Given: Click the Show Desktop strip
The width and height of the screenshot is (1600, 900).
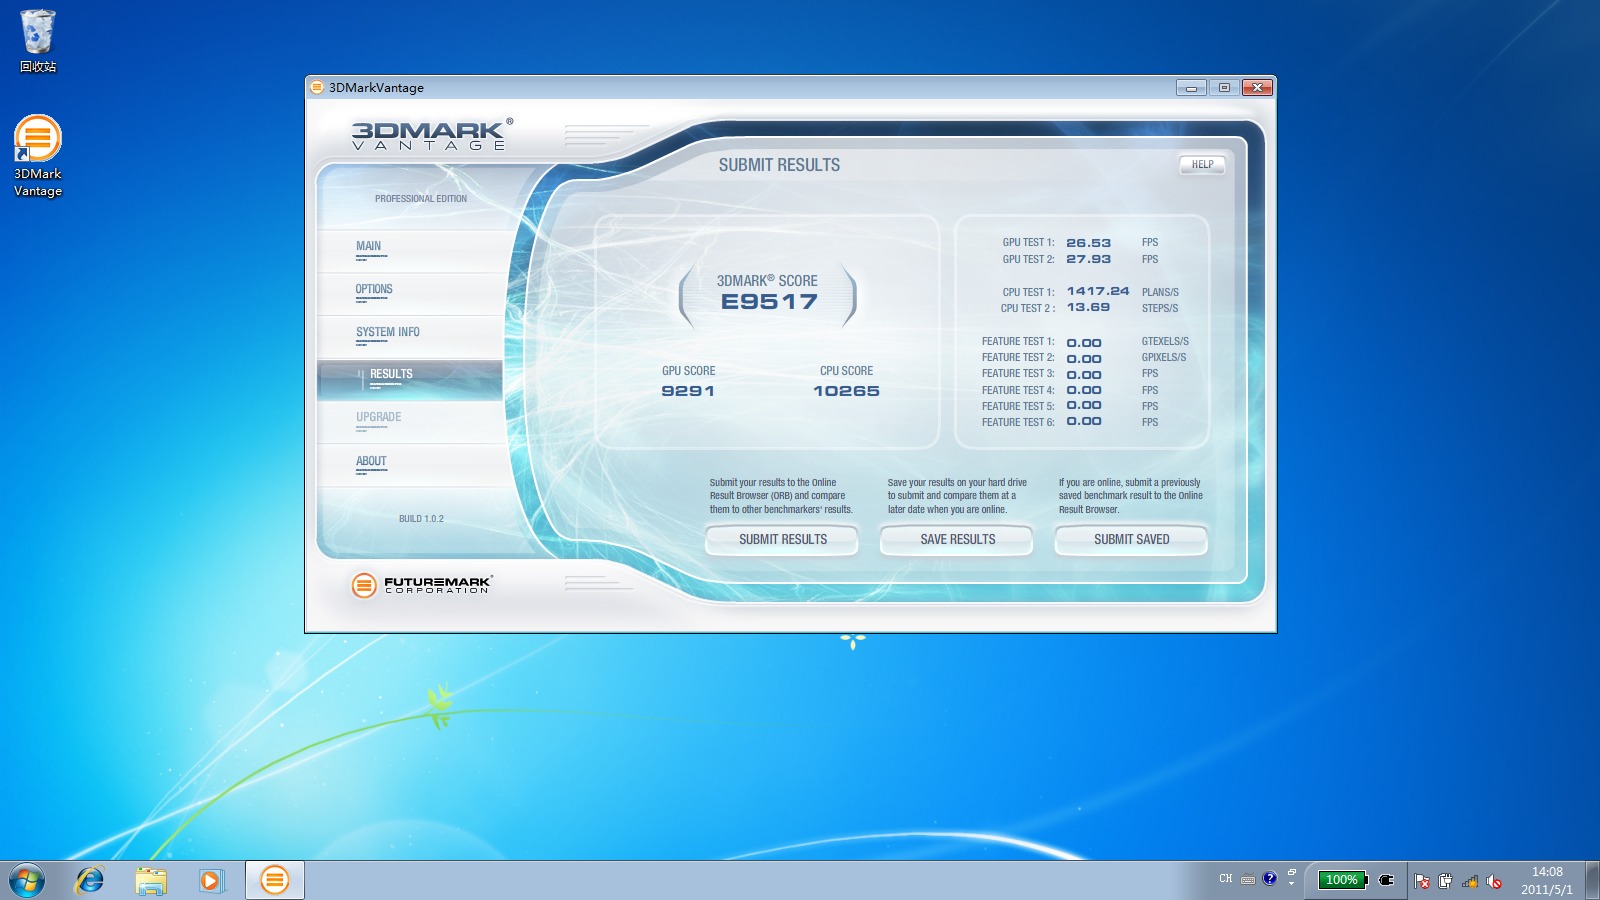Looking at the screenshot, I should (1592, 880).
